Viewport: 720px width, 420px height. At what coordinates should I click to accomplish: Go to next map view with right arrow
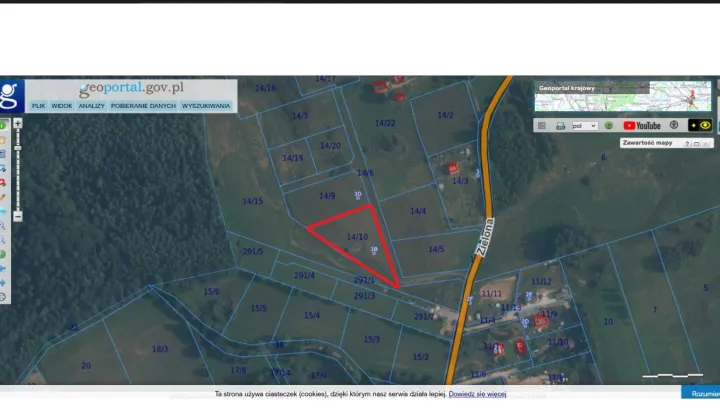2,283
